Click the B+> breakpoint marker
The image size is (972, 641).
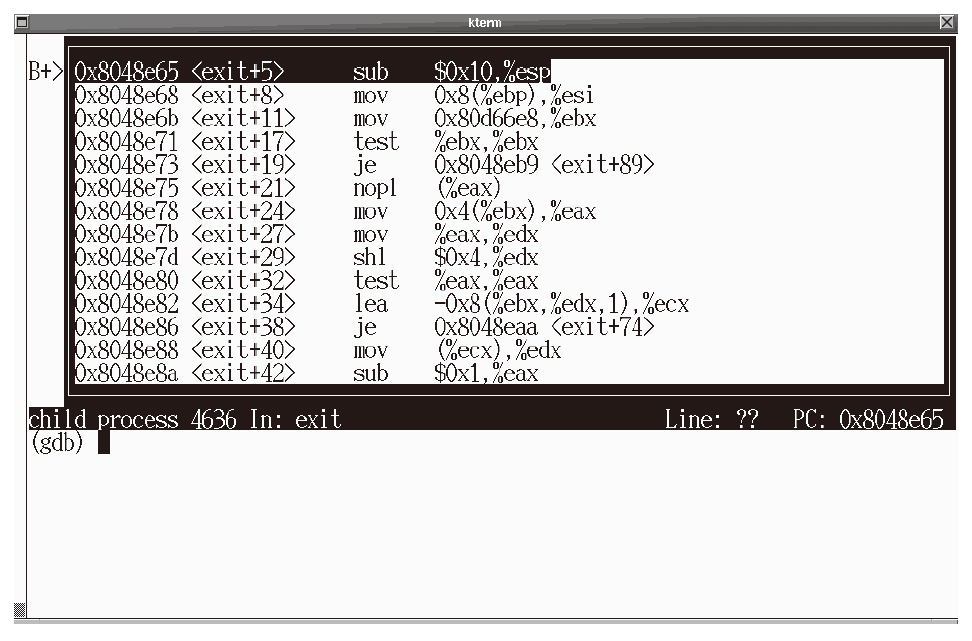coord(46,72)
